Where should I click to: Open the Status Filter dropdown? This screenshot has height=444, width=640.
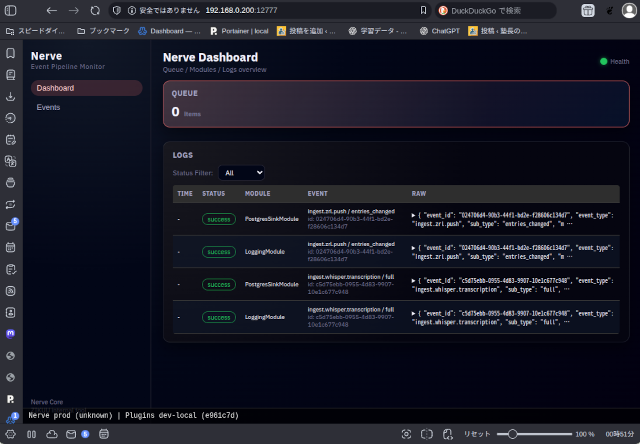pos(242,173)
